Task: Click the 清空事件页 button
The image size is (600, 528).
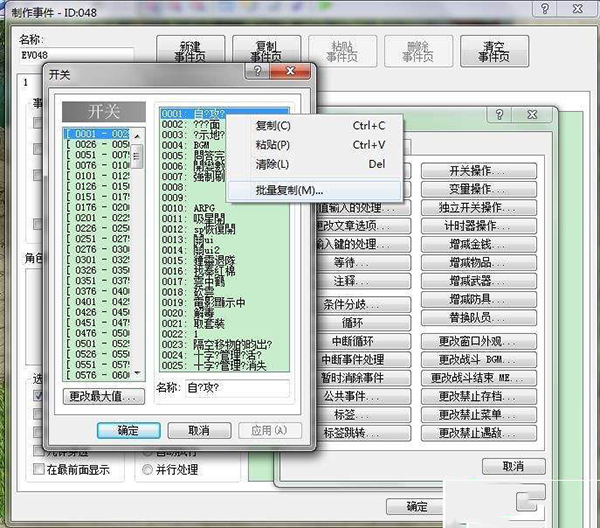Action: (494, 51)
